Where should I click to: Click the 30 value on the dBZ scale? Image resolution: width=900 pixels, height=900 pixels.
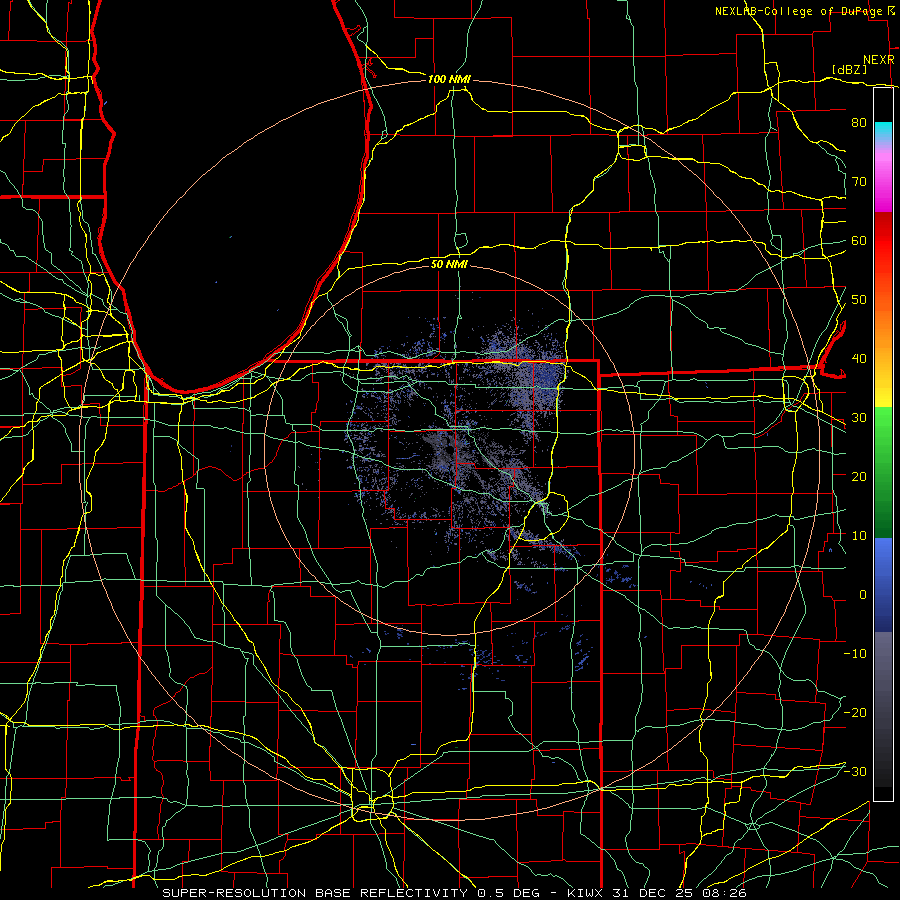(859, 417)
